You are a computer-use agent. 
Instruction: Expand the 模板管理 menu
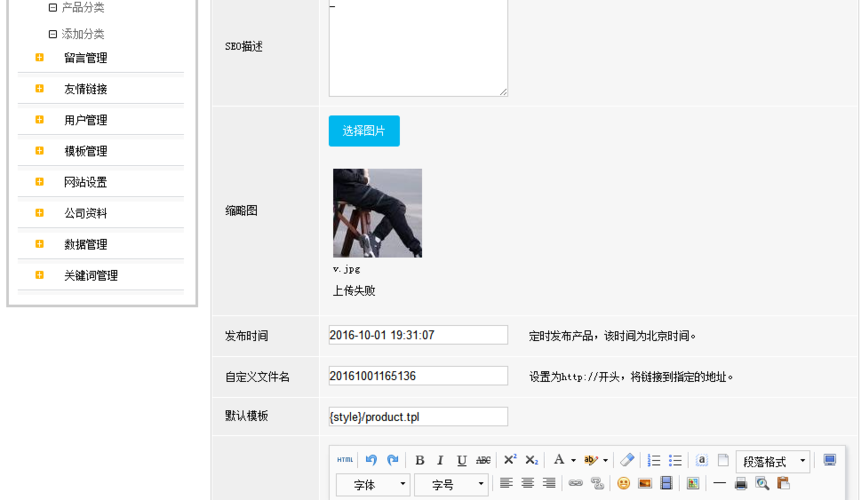(85, 151)
